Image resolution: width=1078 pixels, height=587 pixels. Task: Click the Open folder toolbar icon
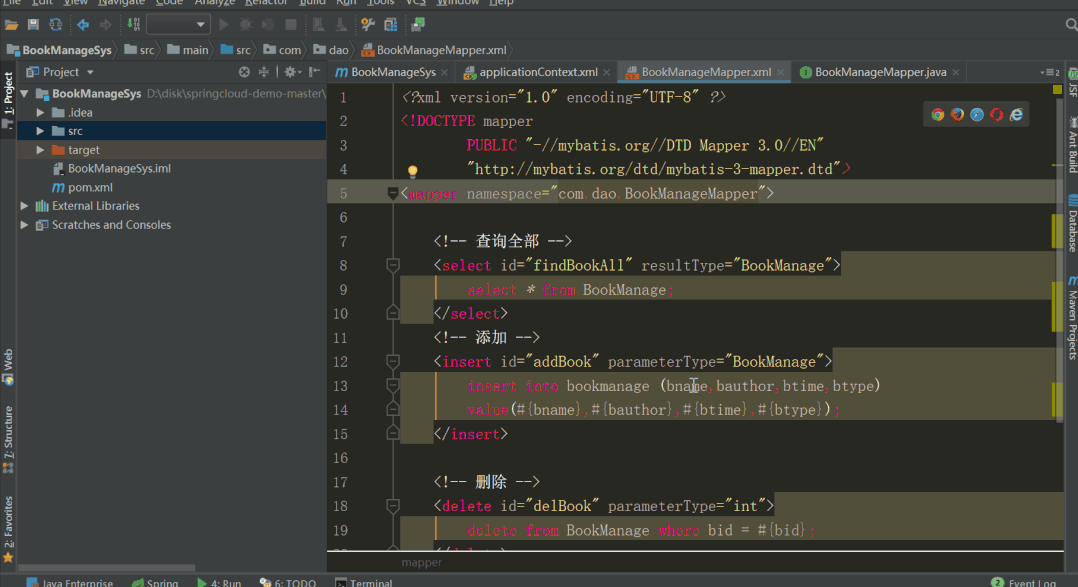click(x=11, y=25)
